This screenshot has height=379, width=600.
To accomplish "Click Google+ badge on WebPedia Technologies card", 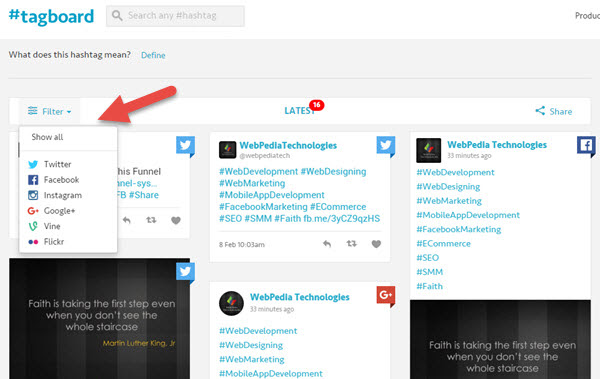I will click(386, 296).
